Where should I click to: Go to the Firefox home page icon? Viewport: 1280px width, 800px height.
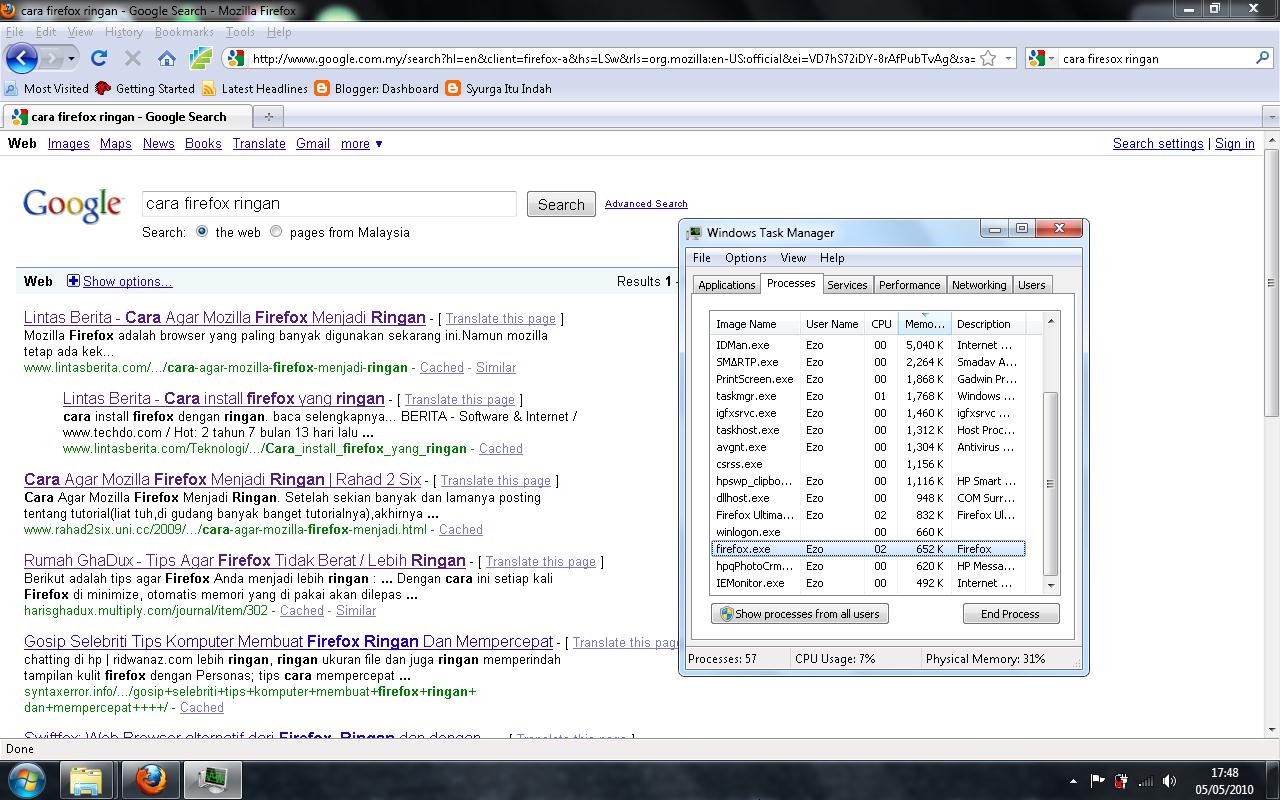coord(167,58)
